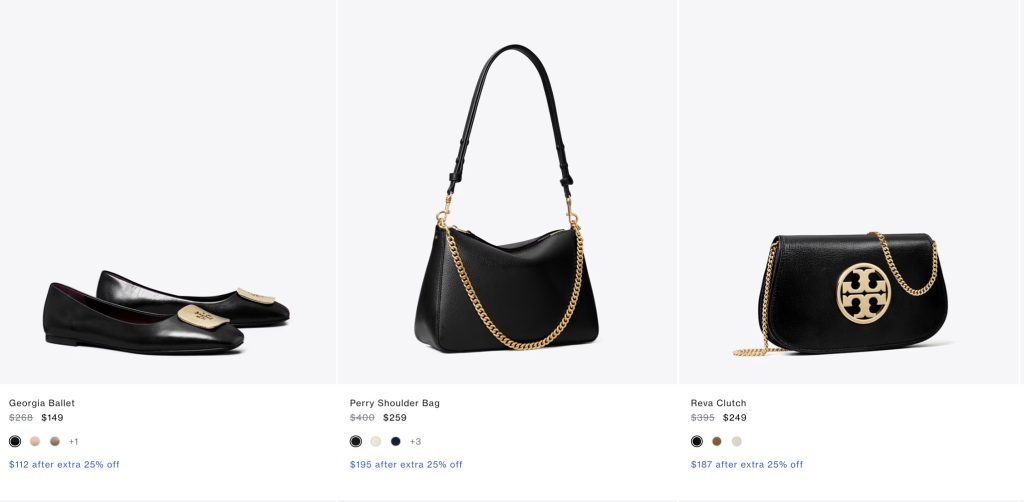Choose brown Reva Clutch color

(717, 441)
